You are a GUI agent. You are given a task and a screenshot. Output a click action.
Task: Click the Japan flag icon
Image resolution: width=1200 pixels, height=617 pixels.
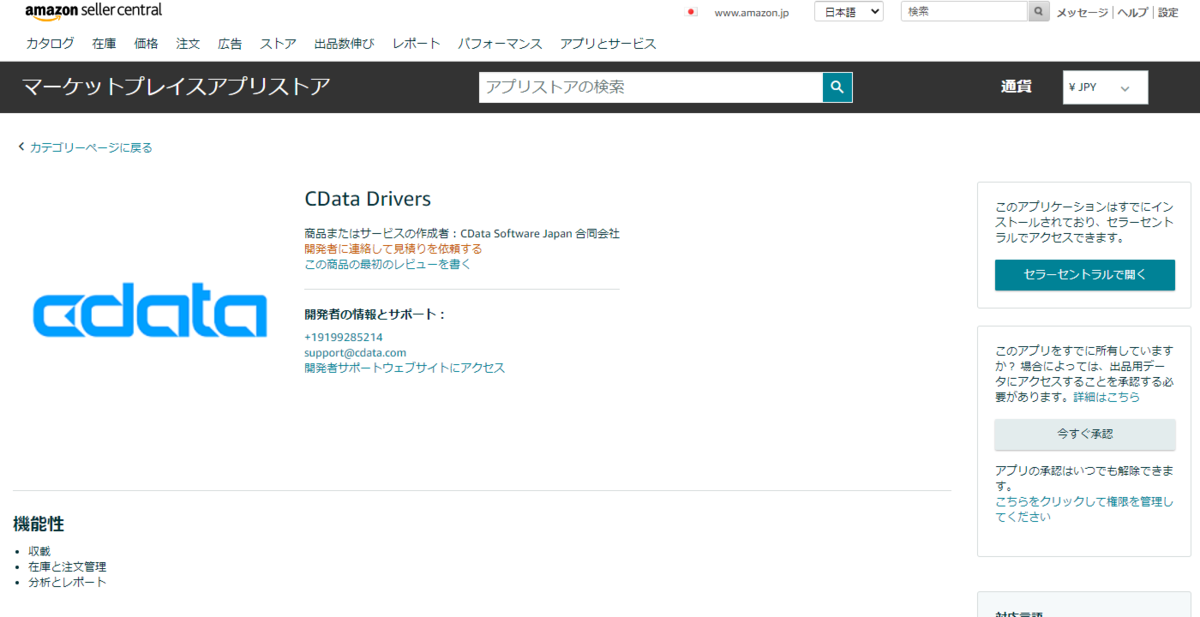[691, 12]
